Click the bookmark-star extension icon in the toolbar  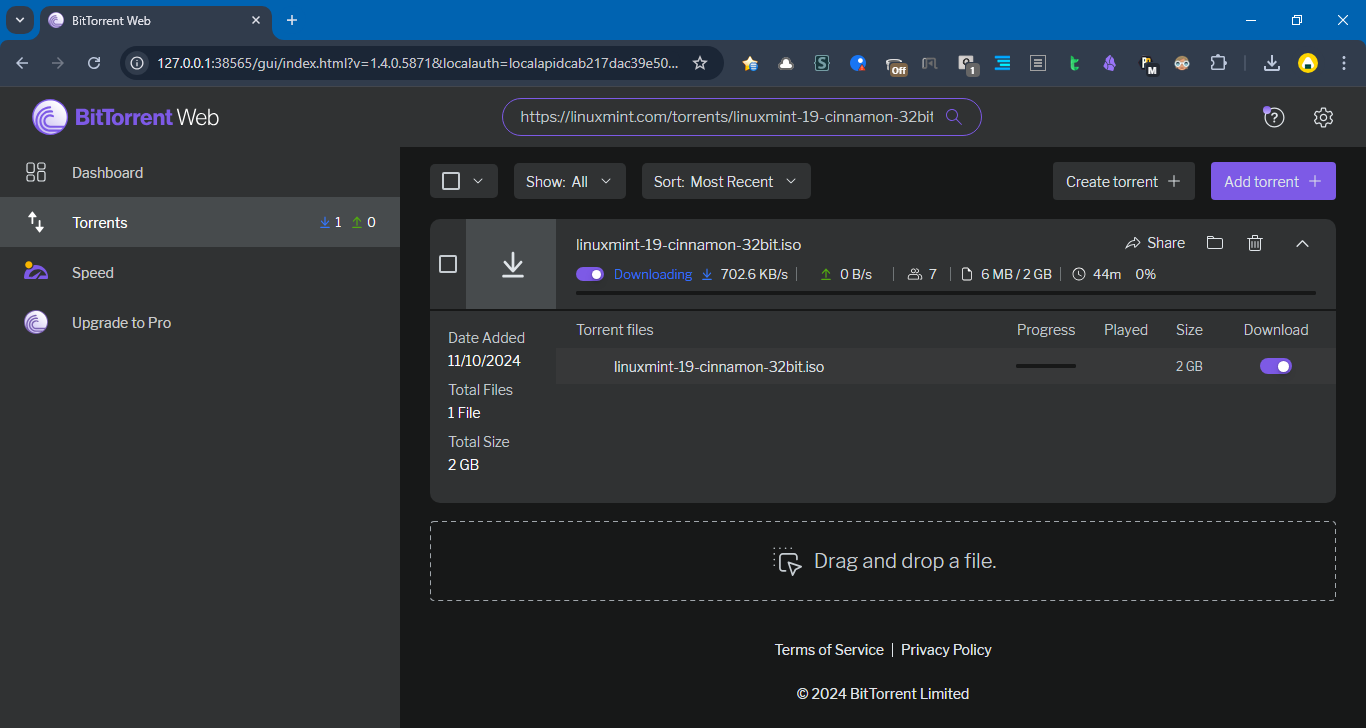[x=750, y=63]
